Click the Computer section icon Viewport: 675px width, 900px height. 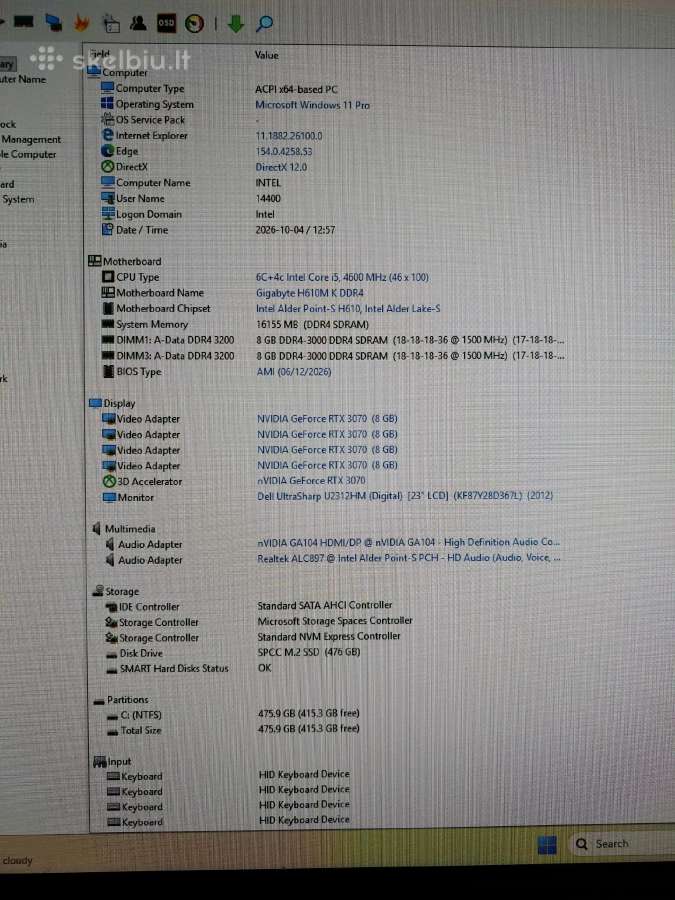(94, 72)
